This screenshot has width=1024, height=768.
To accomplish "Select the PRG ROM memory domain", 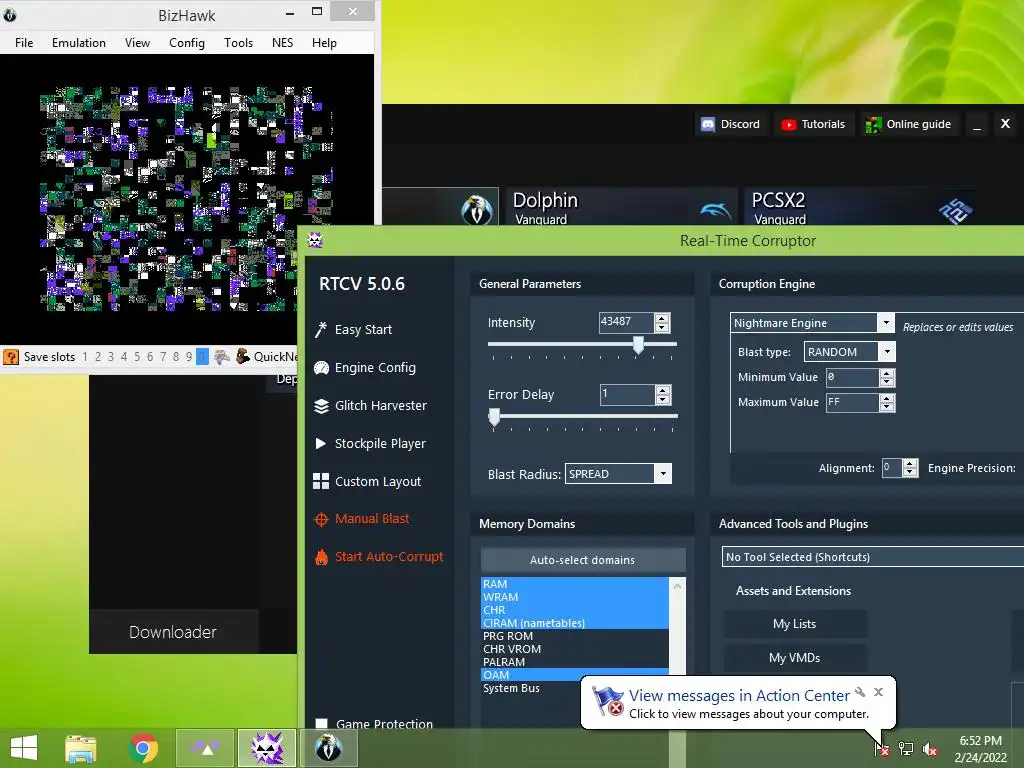I will 575,636.
